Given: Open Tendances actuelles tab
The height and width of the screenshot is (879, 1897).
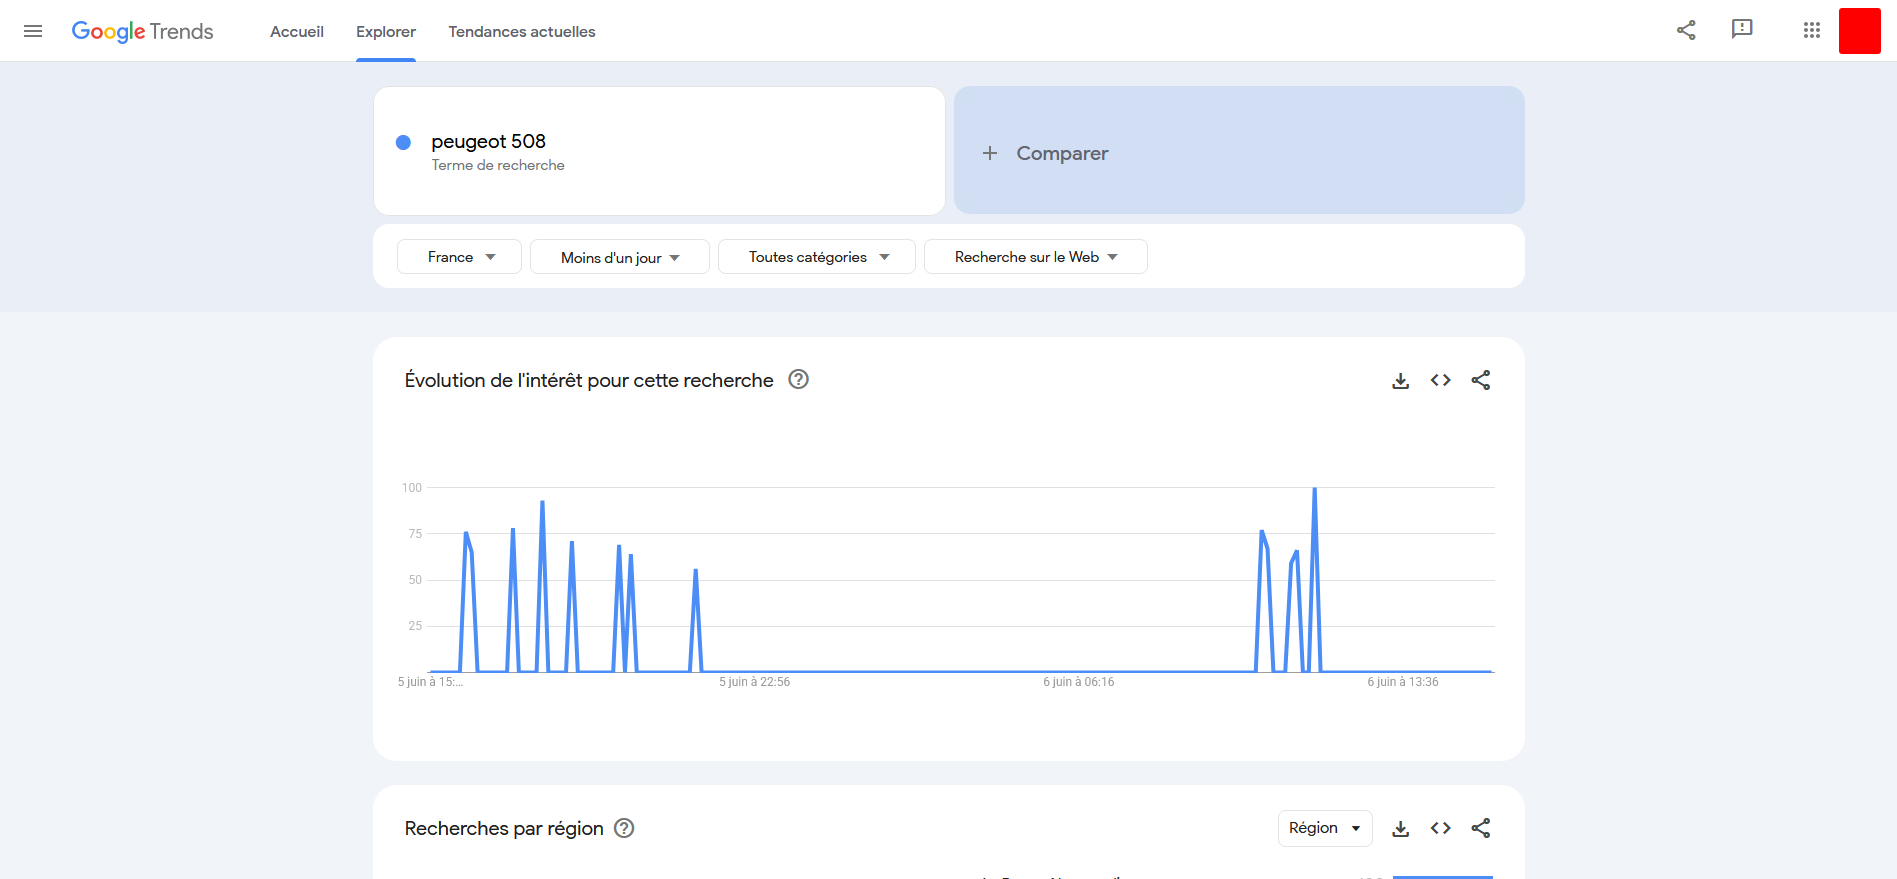Looking at the screenshot, I should (x=522, y=32).
